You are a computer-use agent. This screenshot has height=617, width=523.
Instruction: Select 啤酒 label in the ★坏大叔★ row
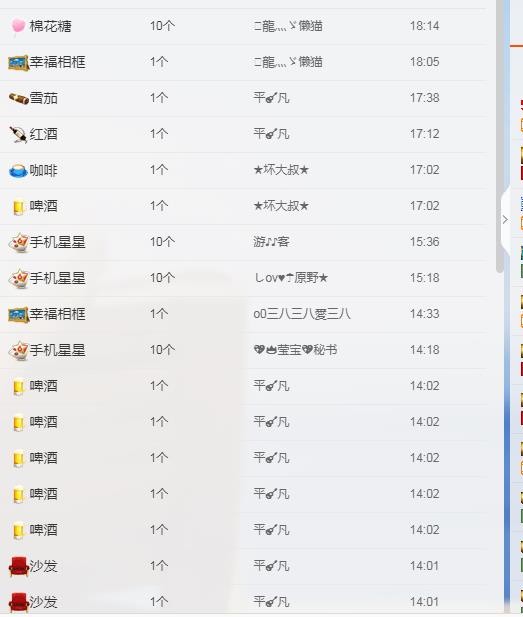click(44, 207)
